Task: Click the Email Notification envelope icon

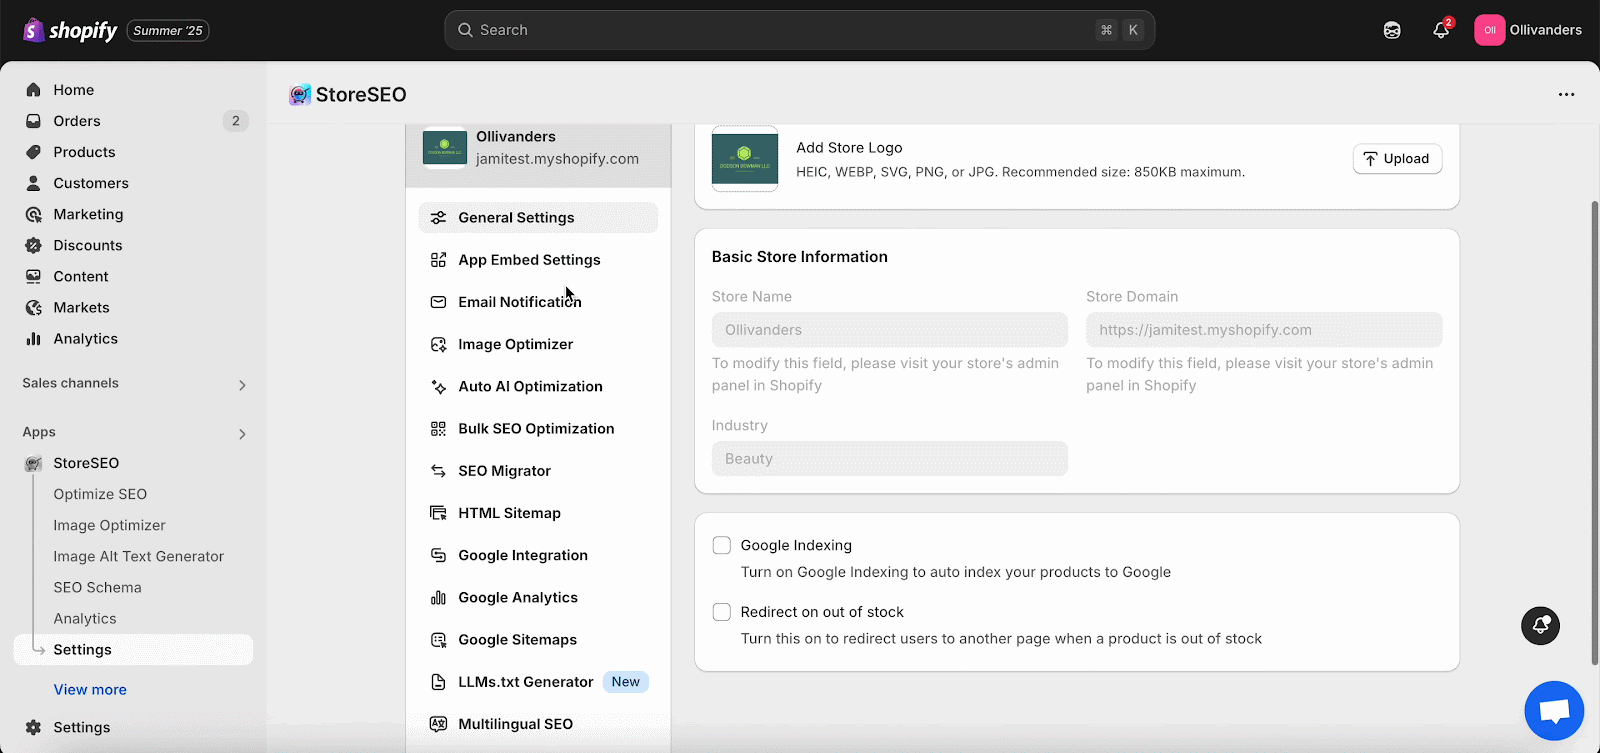Action: [438, 302]
